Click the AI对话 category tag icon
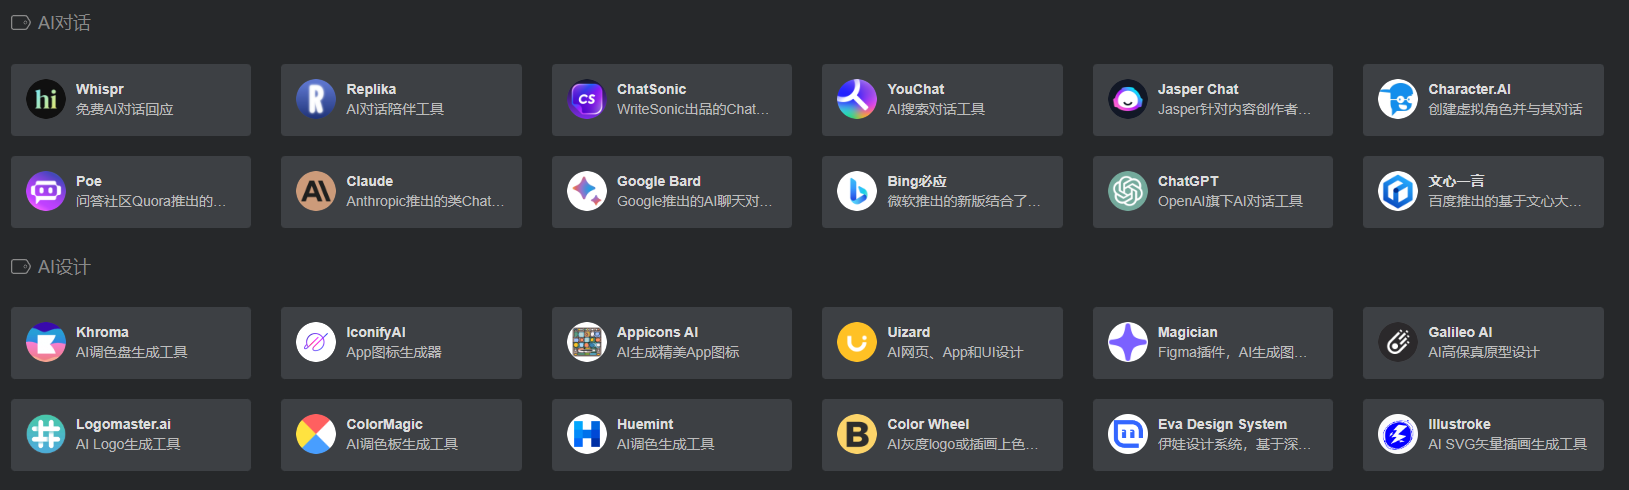 click(21, 22)
